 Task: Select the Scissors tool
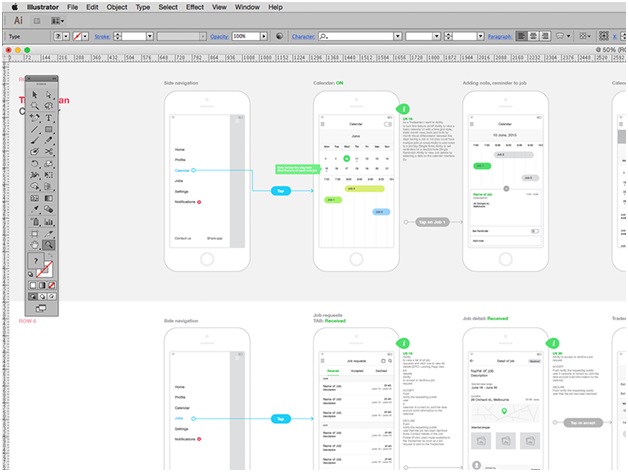[49, 153]
